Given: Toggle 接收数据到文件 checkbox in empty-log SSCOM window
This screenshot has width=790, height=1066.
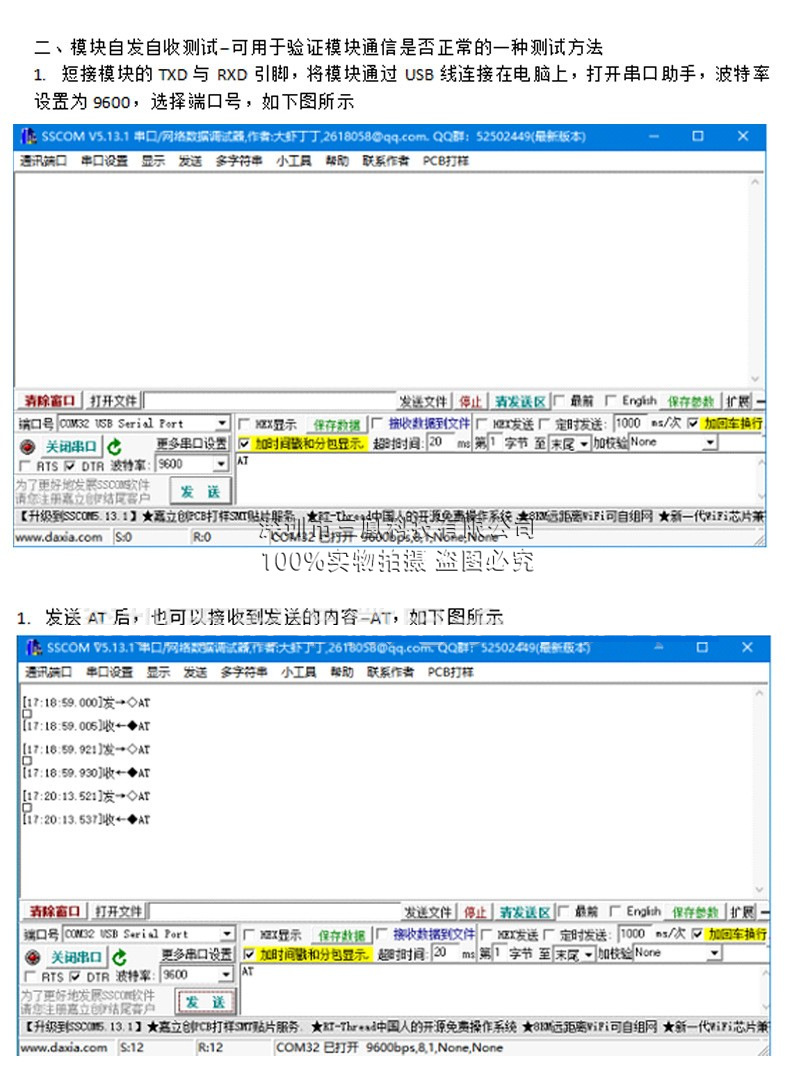Looking at the screenshot, I should 378,423.
